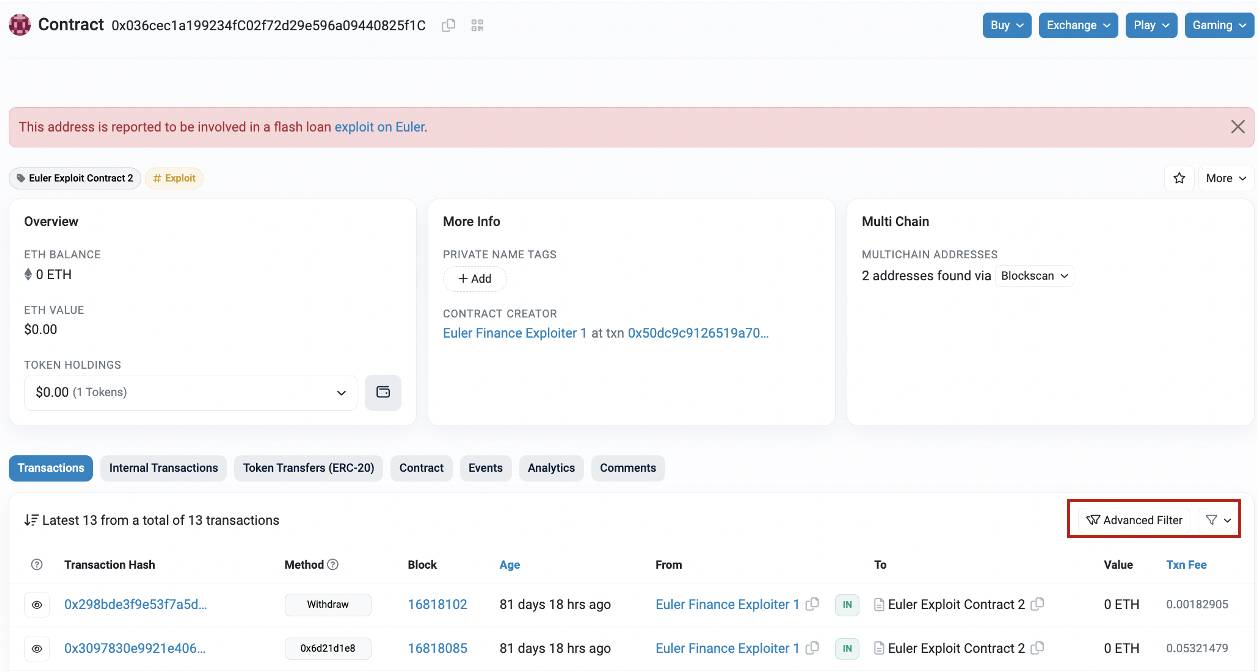Click the IN badge in the Withdraw row
The width and height of the screenshot is (1260, 672).
(x=847, y=604)
